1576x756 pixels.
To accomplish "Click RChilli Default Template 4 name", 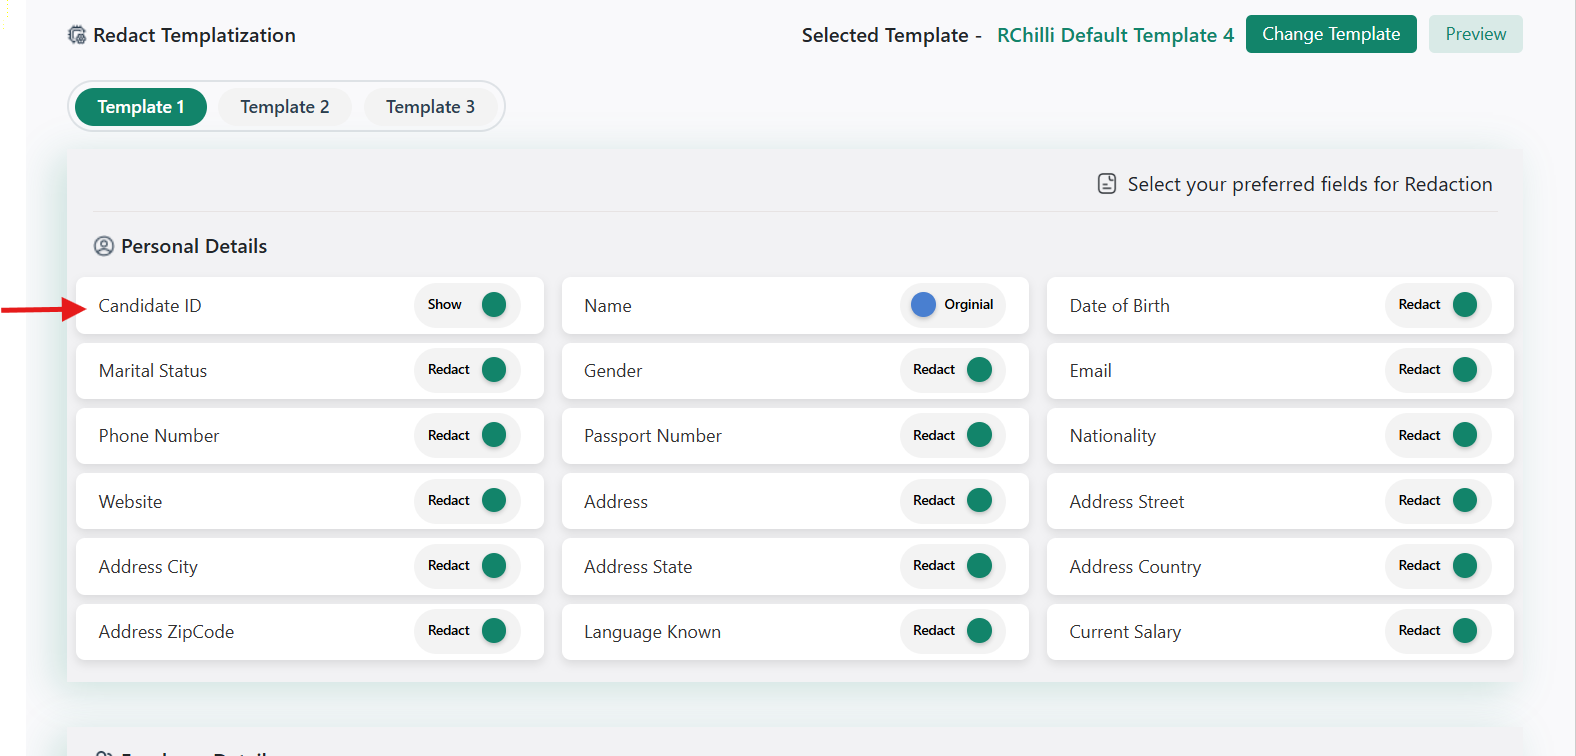I will (x=1115, y=35).
